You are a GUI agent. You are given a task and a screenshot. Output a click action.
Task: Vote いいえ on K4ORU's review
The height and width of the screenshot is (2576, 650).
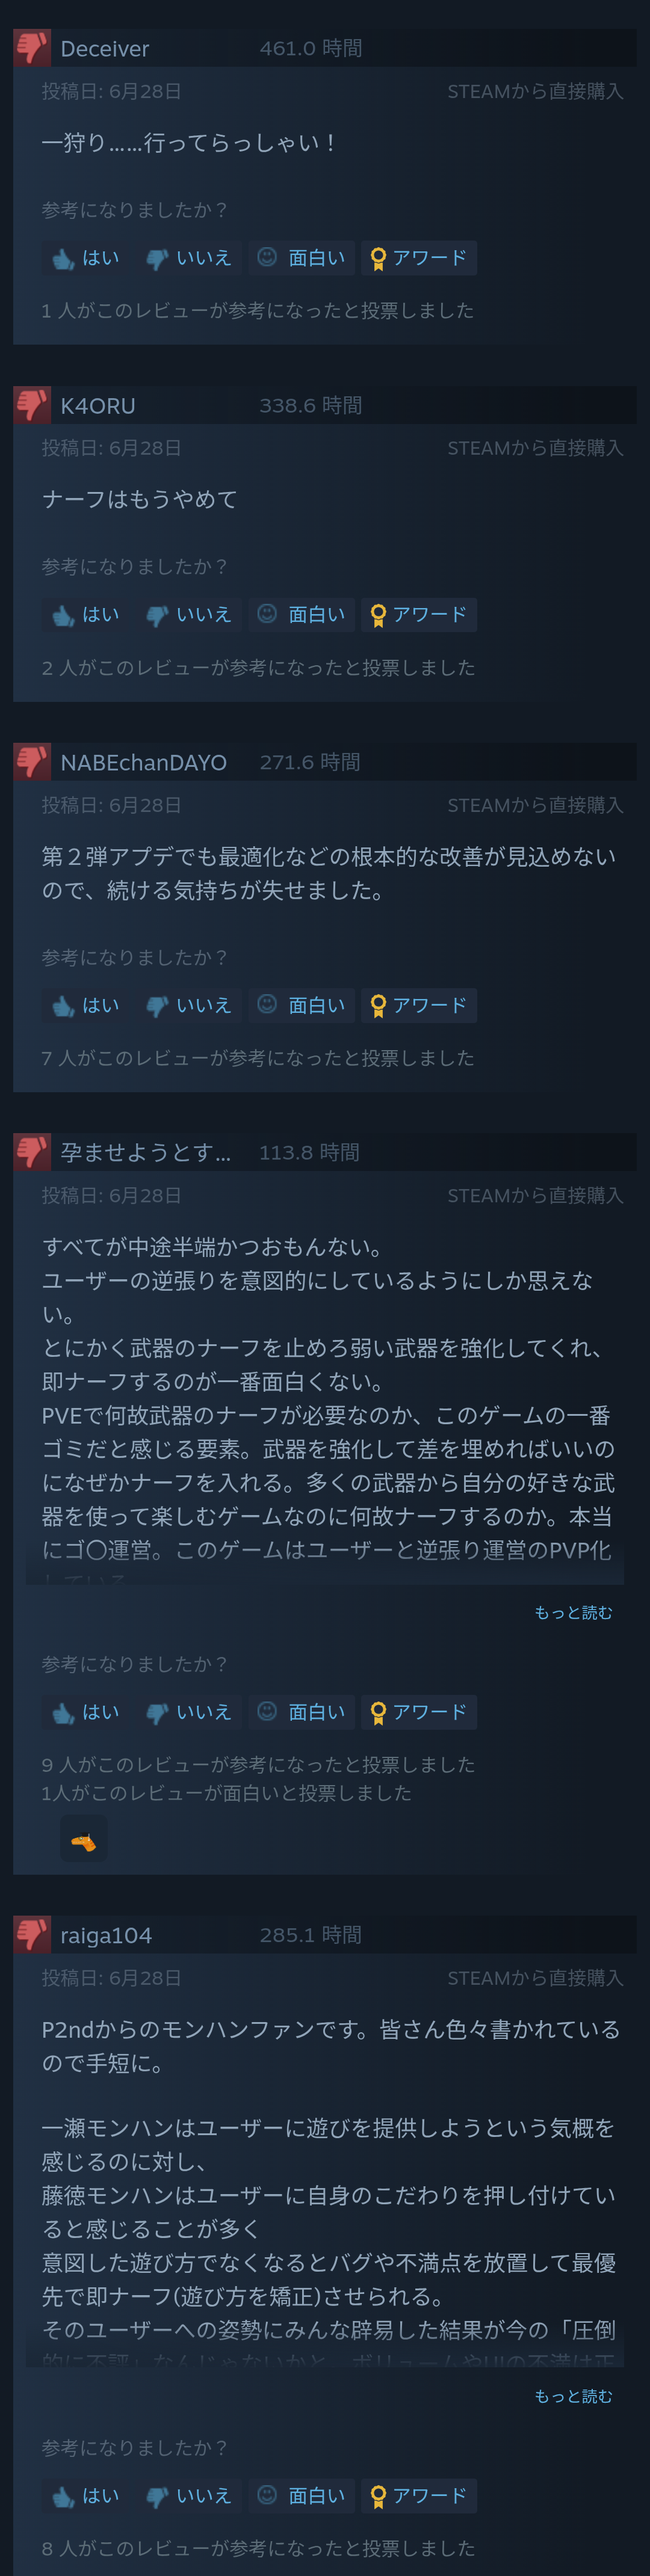pos(189,615)
